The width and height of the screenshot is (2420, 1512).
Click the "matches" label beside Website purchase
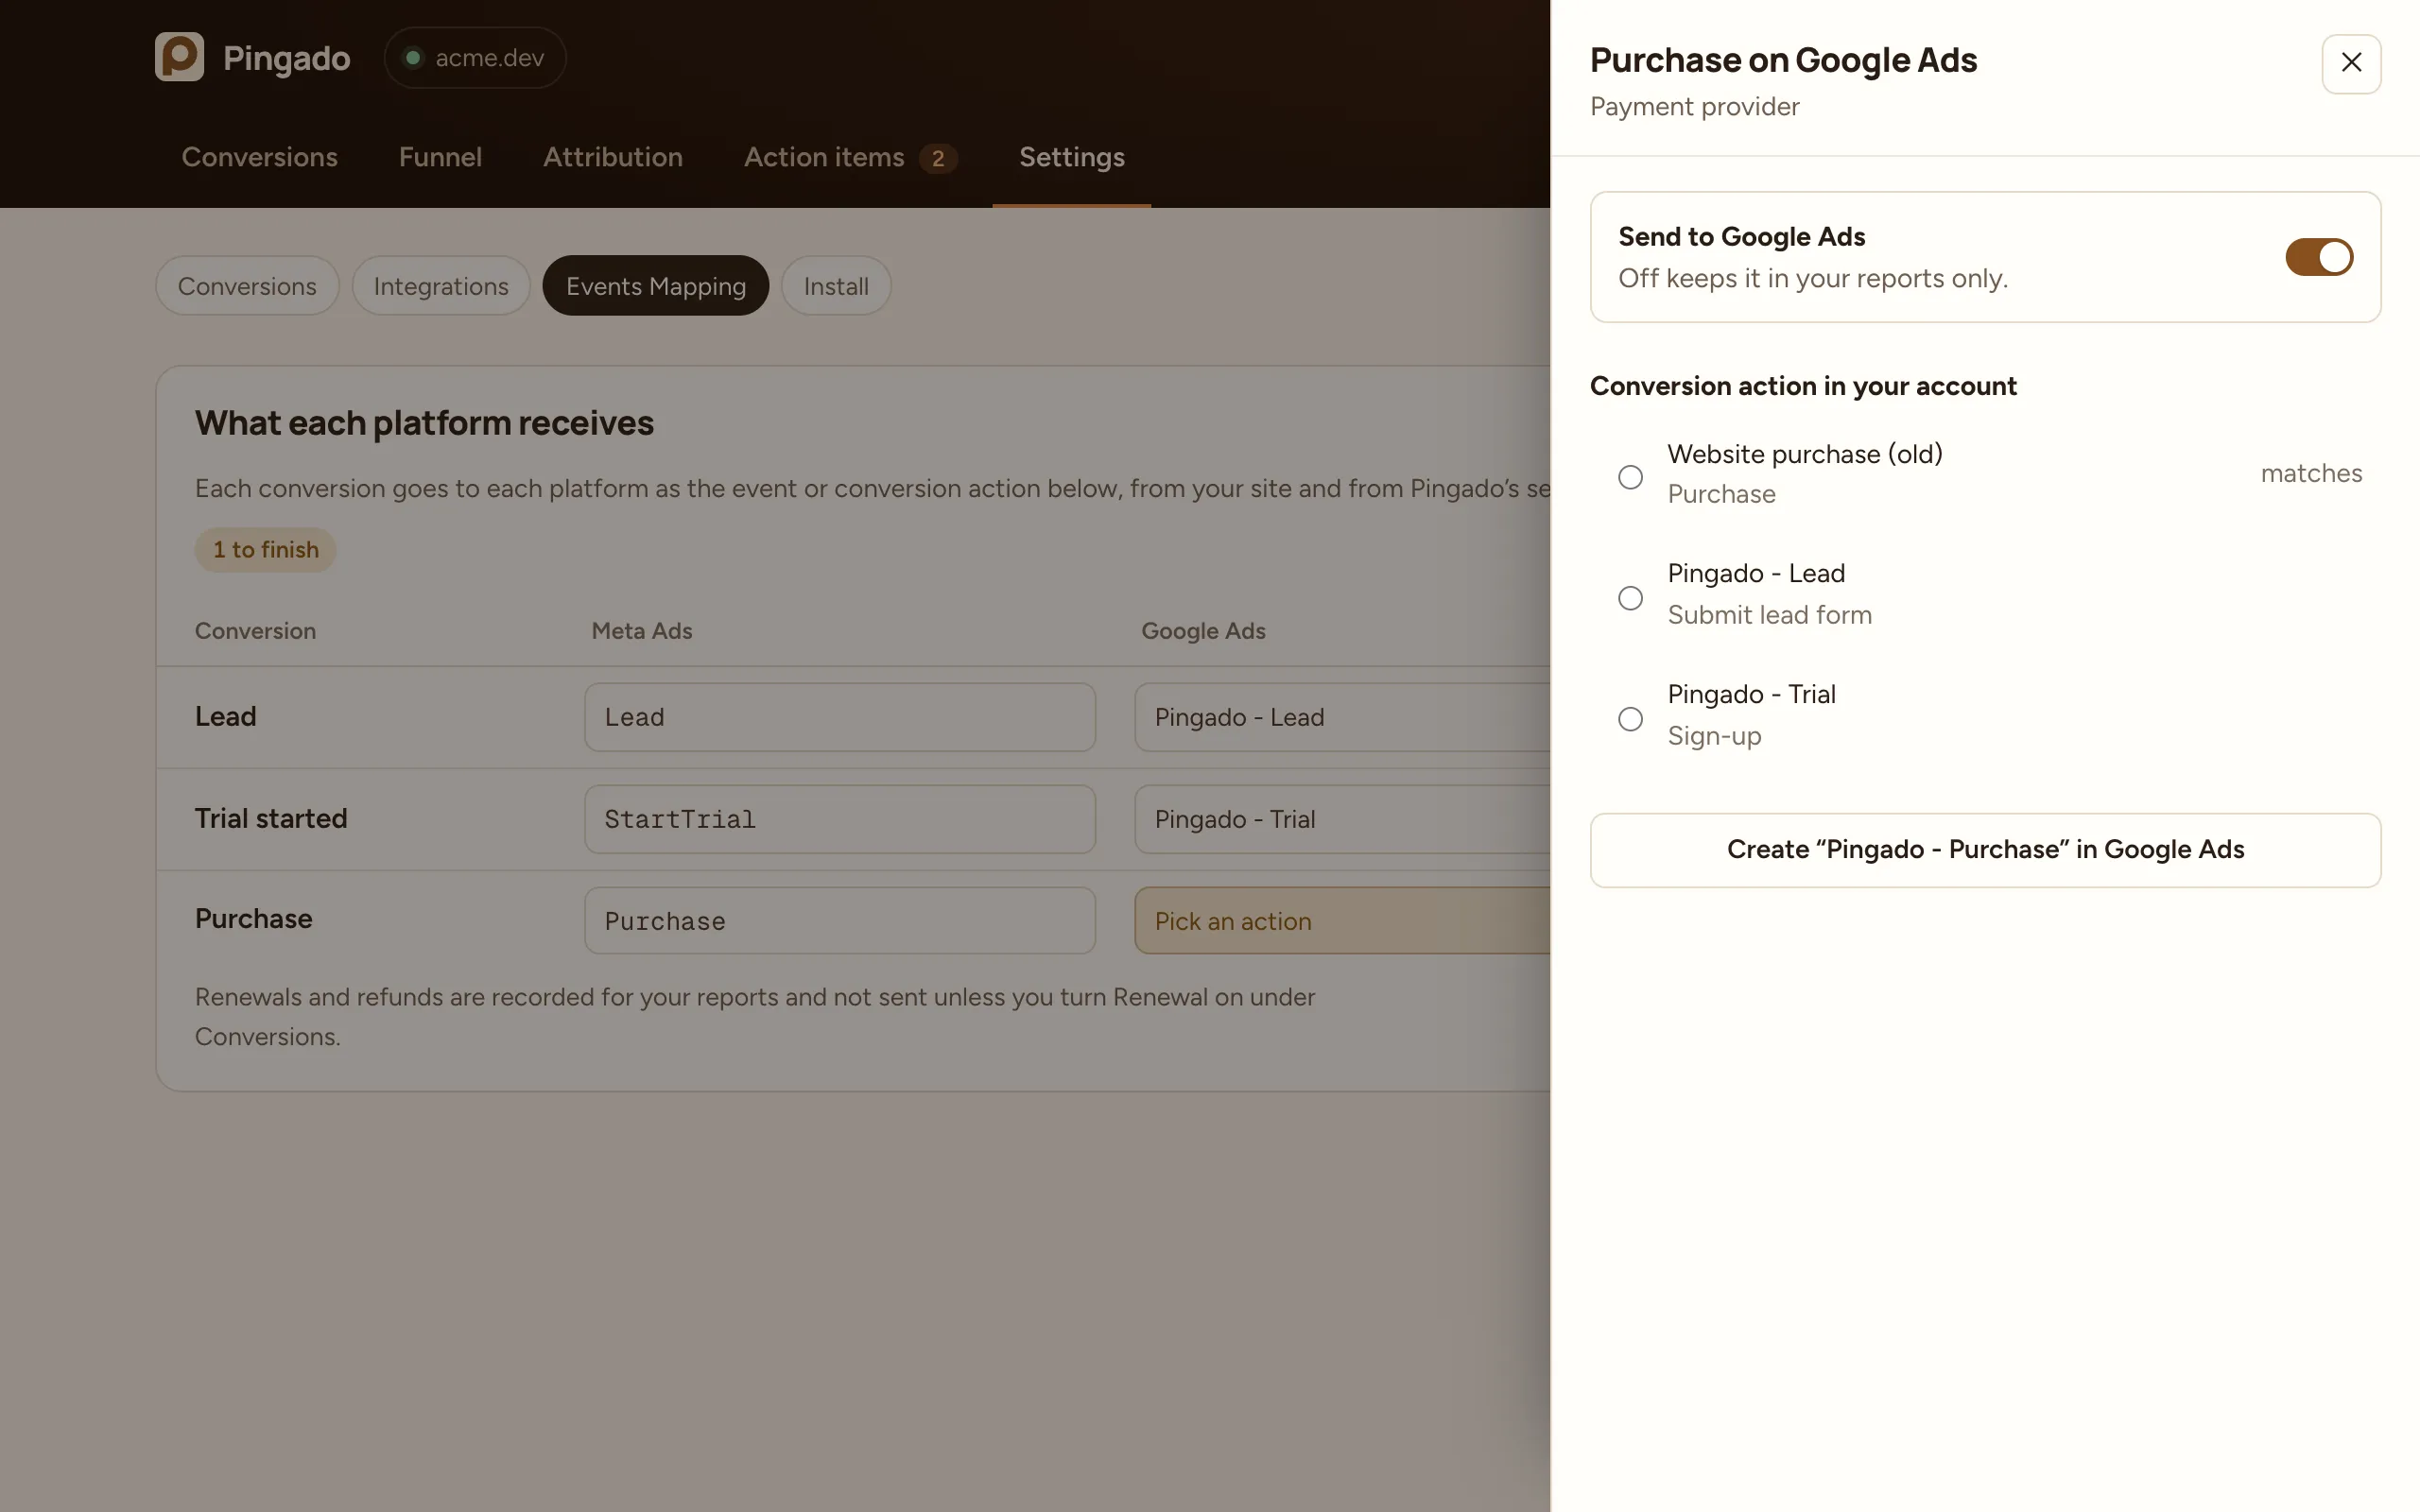click(x=2311, y=473)
